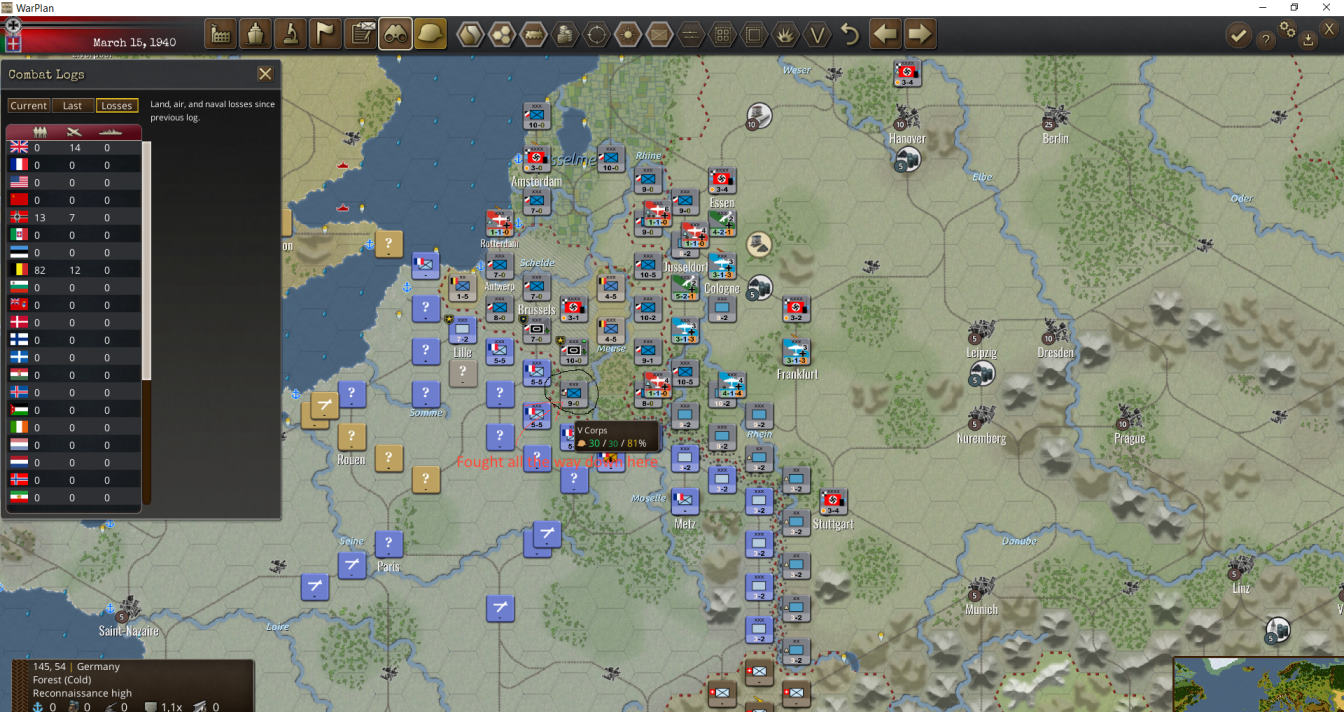This screenshot has width=1344, height=712.
Task: Toggle the terrain hex map overlay
Action: coord(470,34)
